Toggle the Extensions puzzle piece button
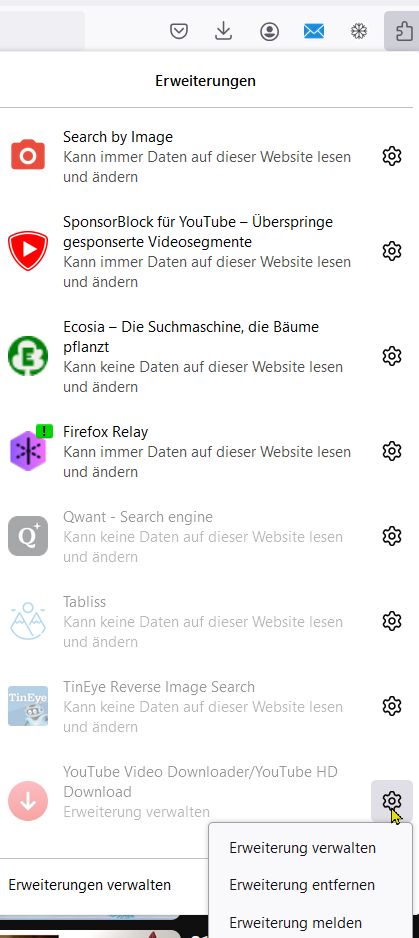 click(404, 31)
